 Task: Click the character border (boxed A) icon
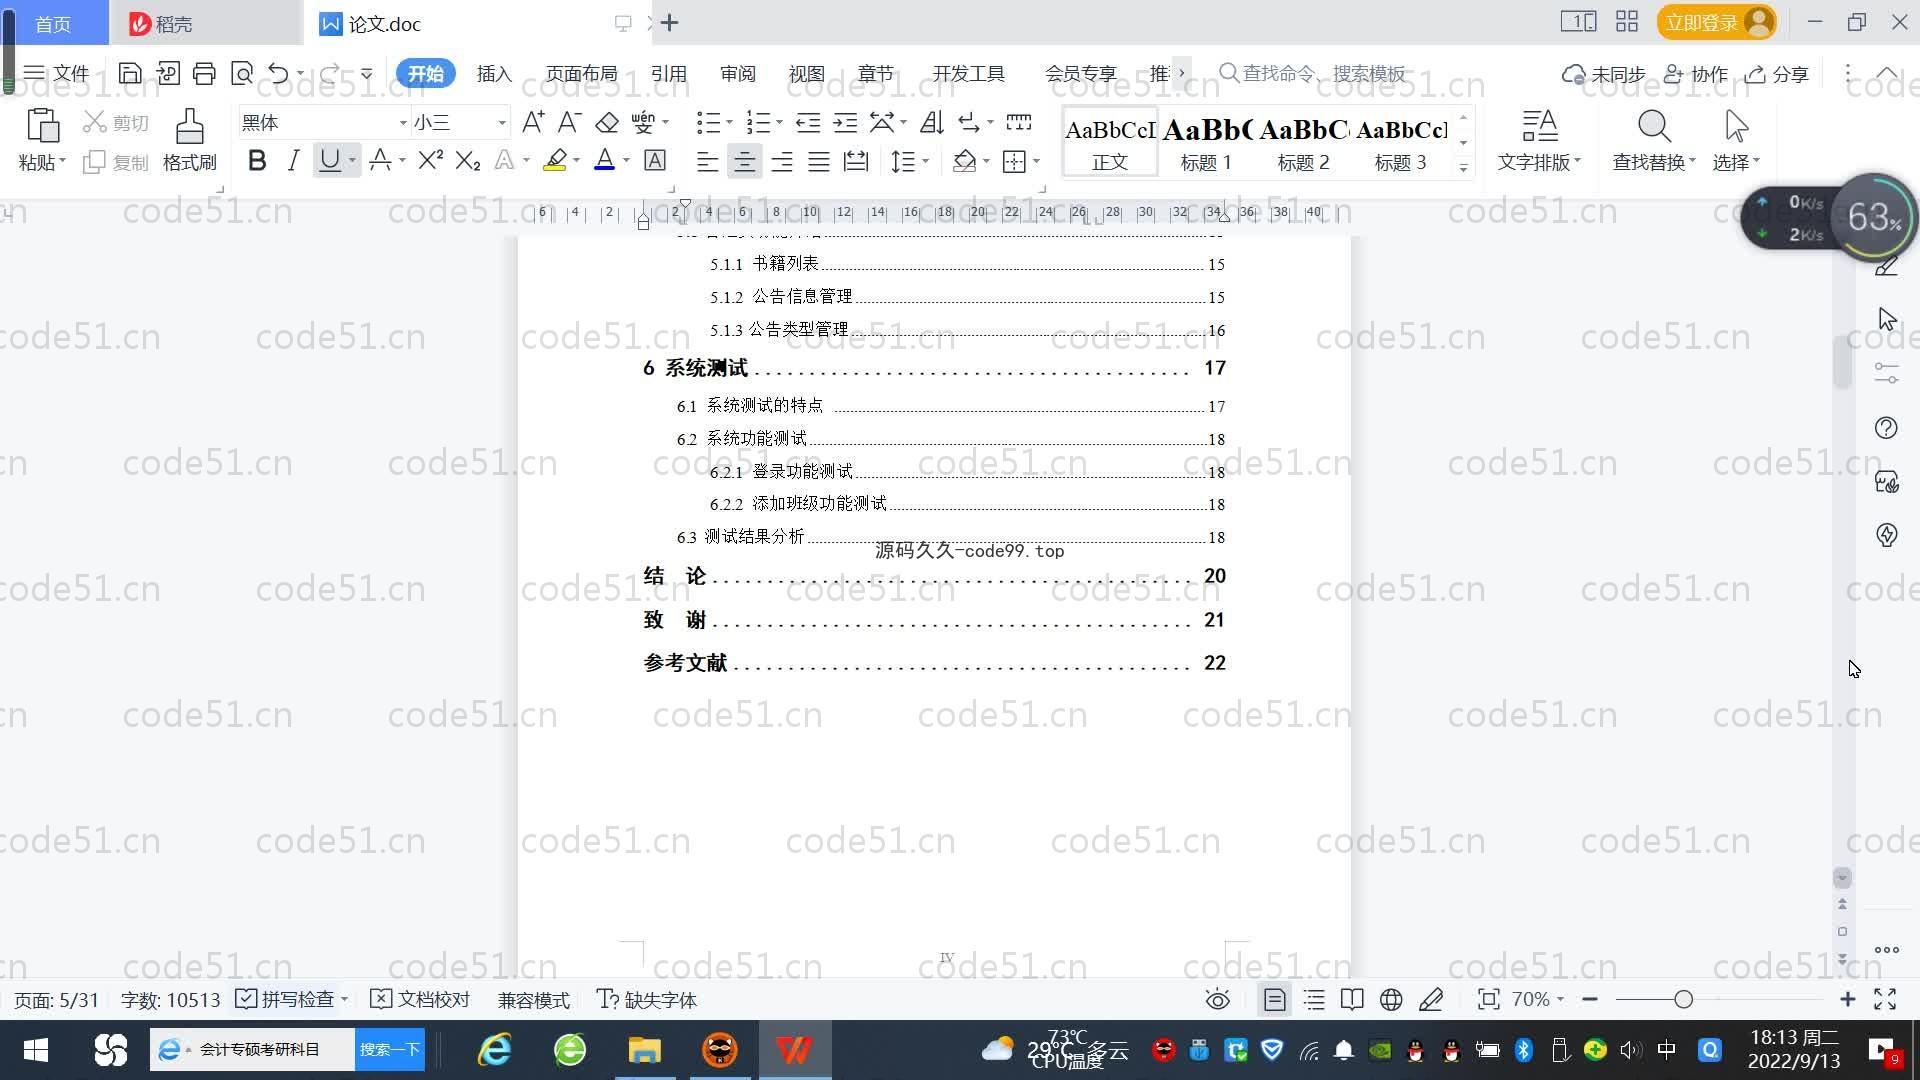654,160
